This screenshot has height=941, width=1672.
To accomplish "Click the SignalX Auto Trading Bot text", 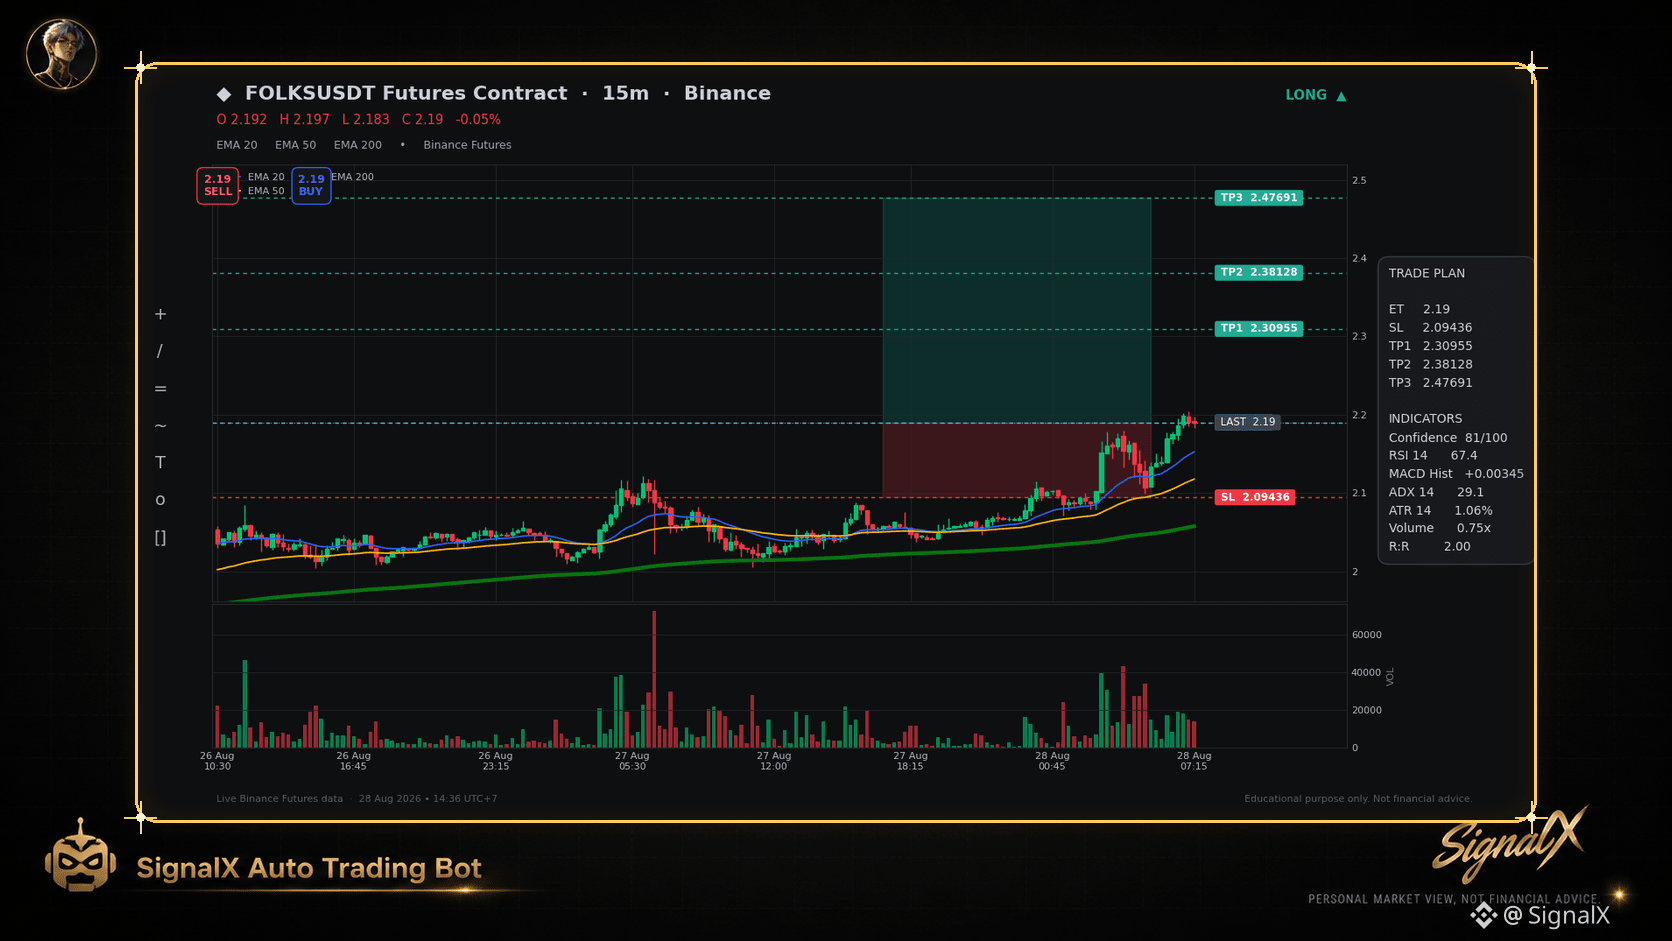I will pyautogui.click(x=309, y=868).
